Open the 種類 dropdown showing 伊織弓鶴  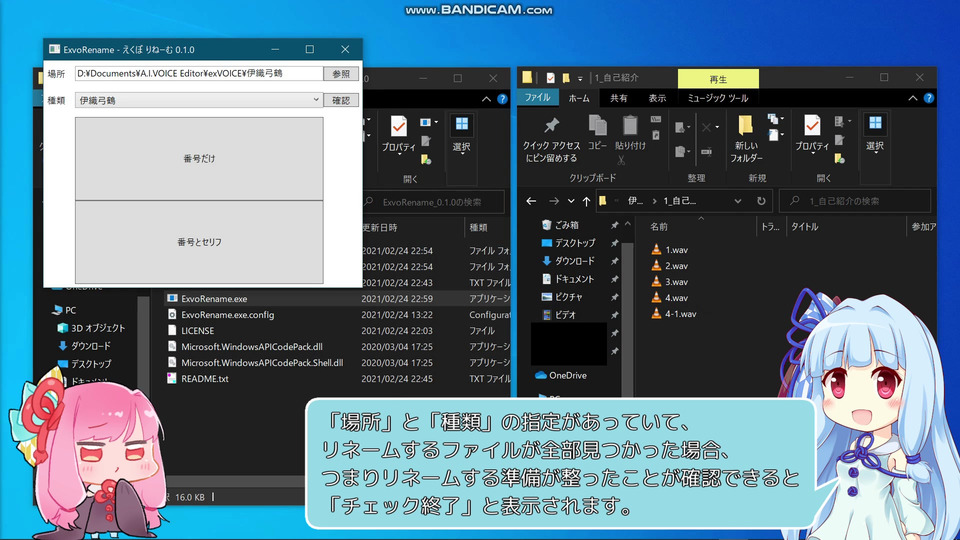[199, 100]
